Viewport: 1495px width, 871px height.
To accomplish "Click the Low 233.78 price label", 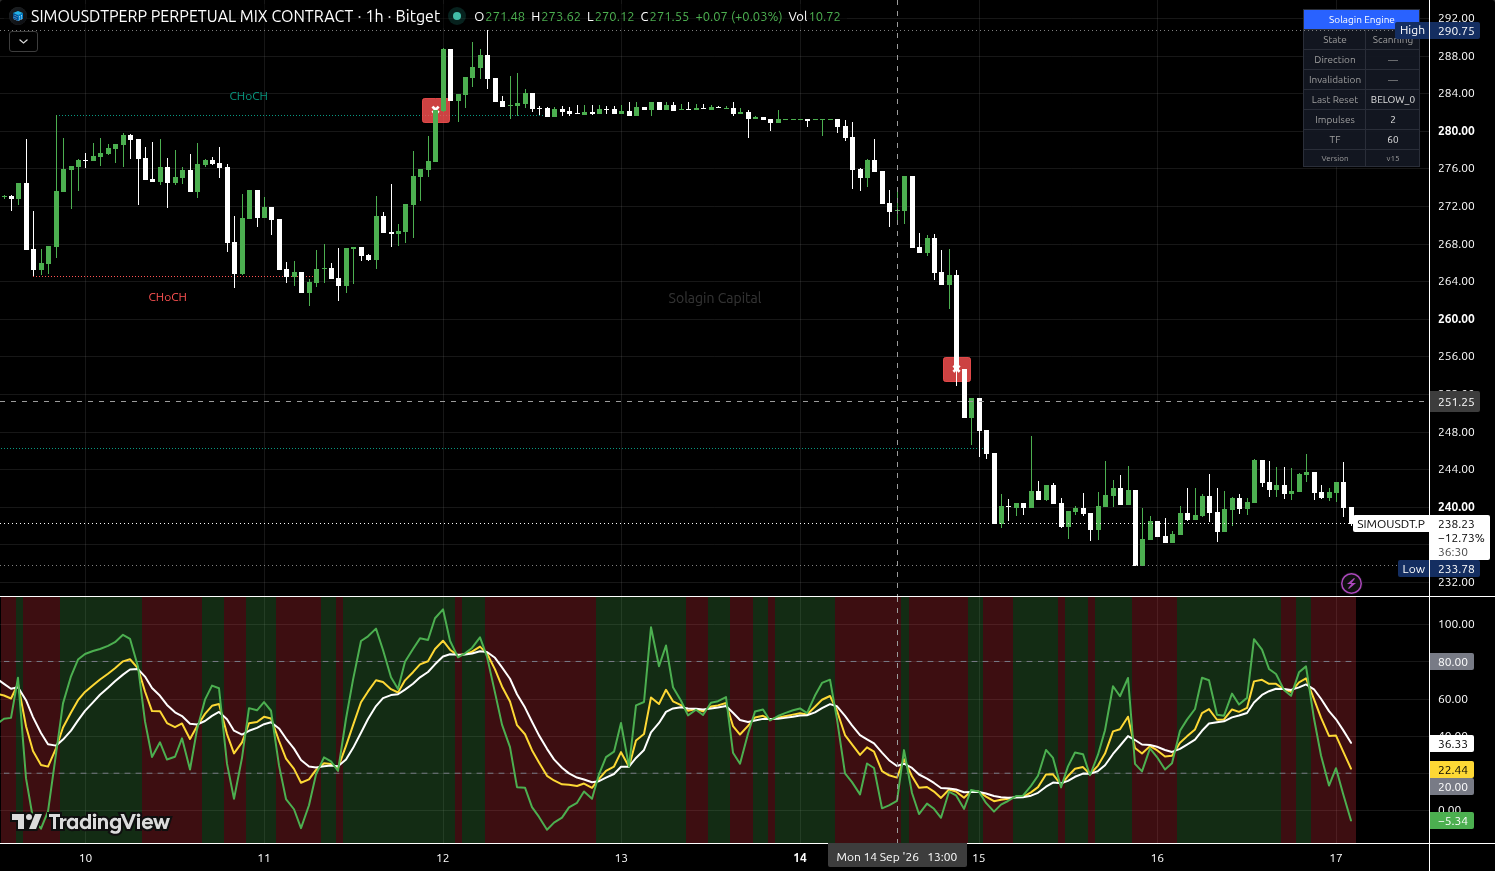I will (1439, 569).
